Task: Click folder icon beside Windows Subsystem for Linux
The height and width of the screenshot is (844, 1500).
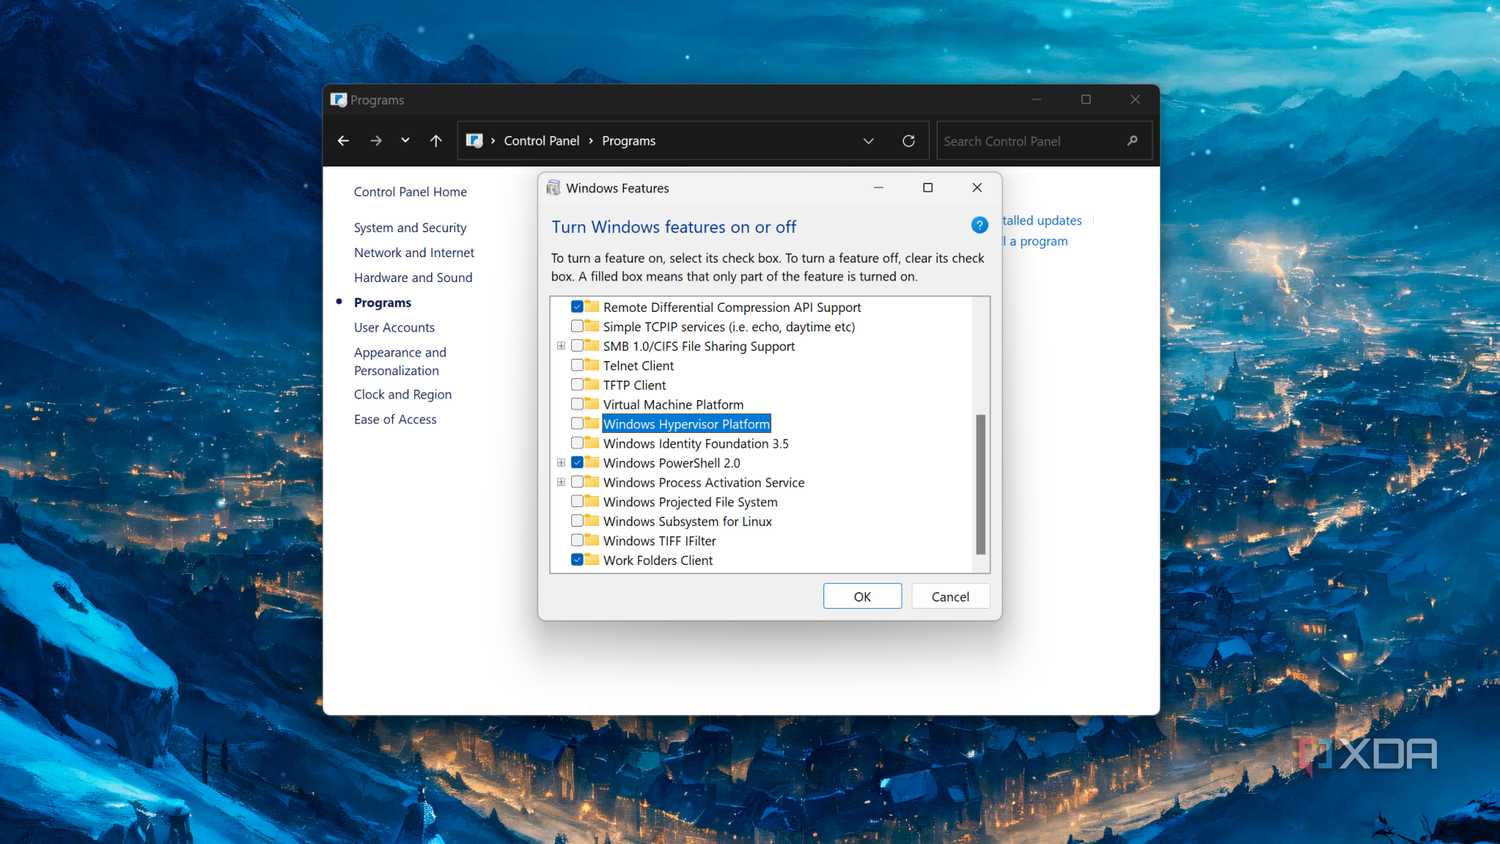Action: (x=592, y=521)
